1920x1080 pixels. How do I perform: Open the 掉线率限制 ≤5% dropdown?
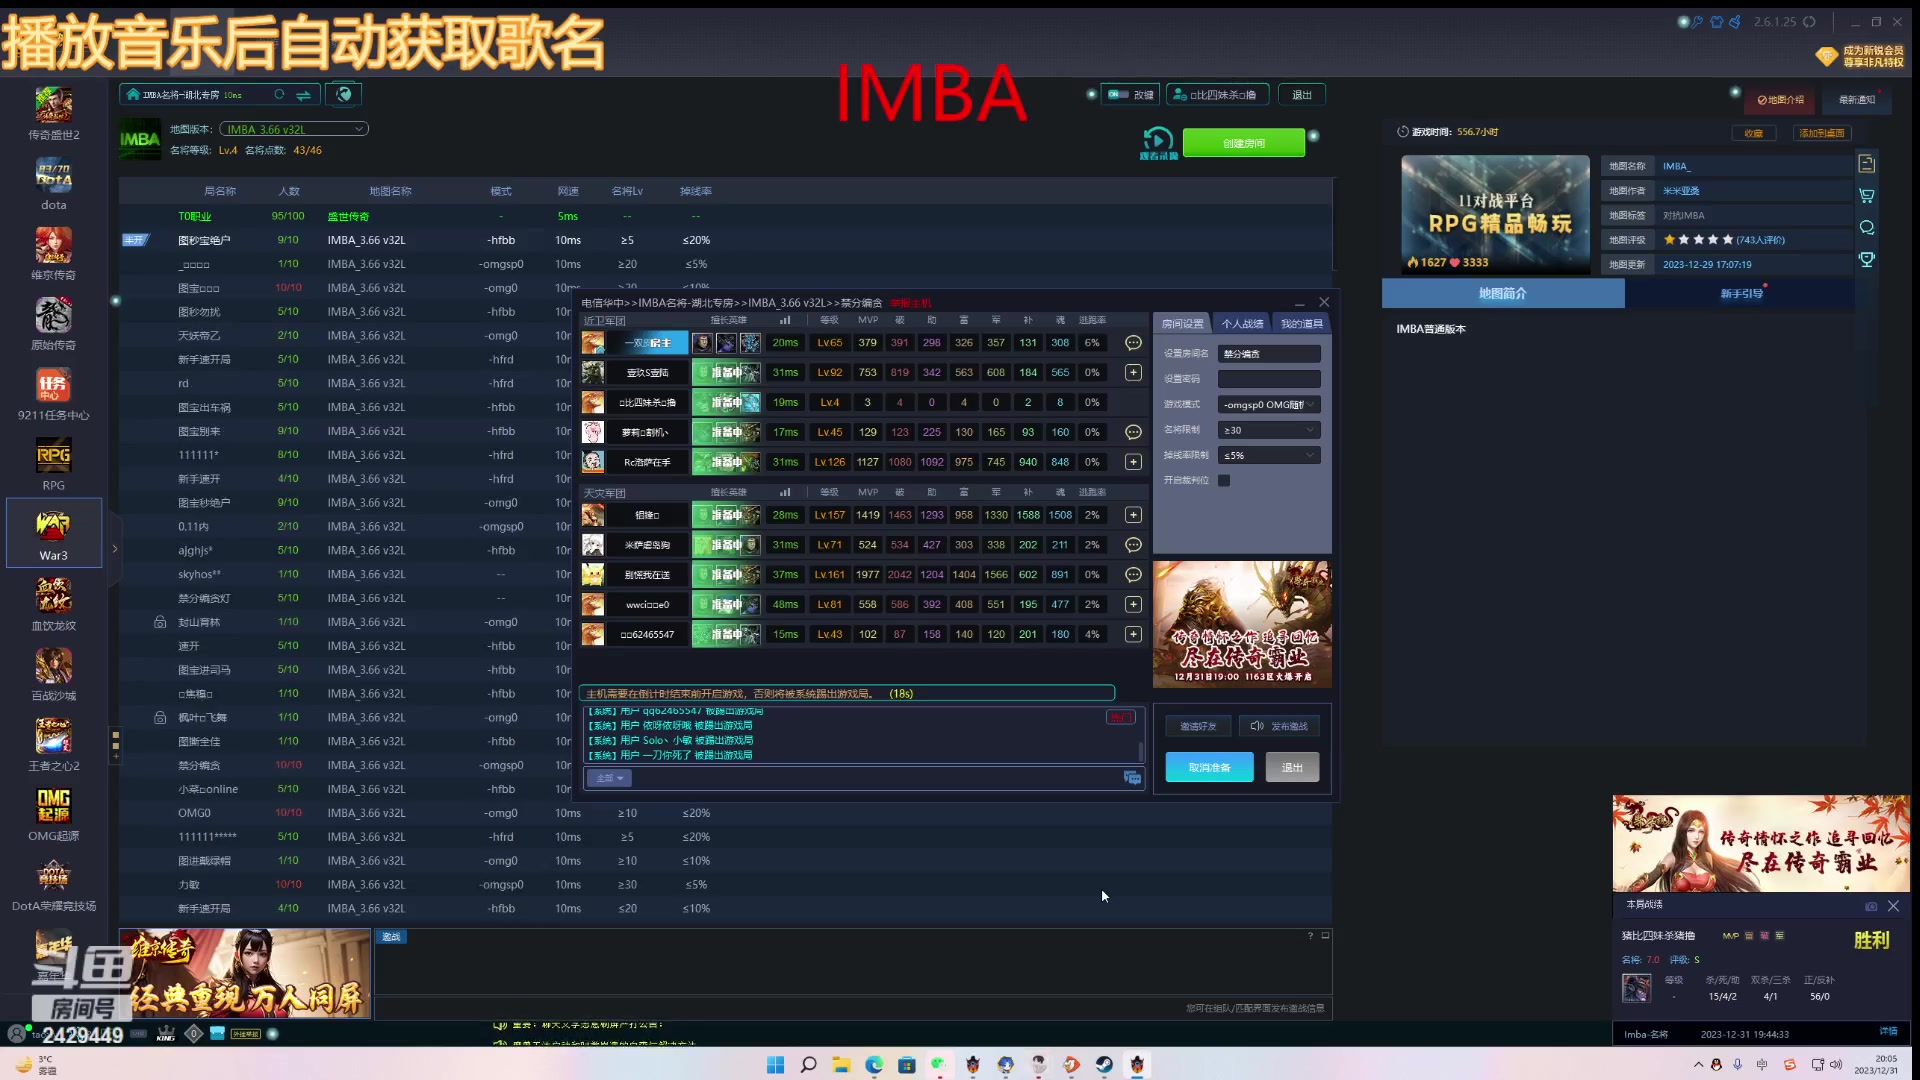click(1269, 455)
